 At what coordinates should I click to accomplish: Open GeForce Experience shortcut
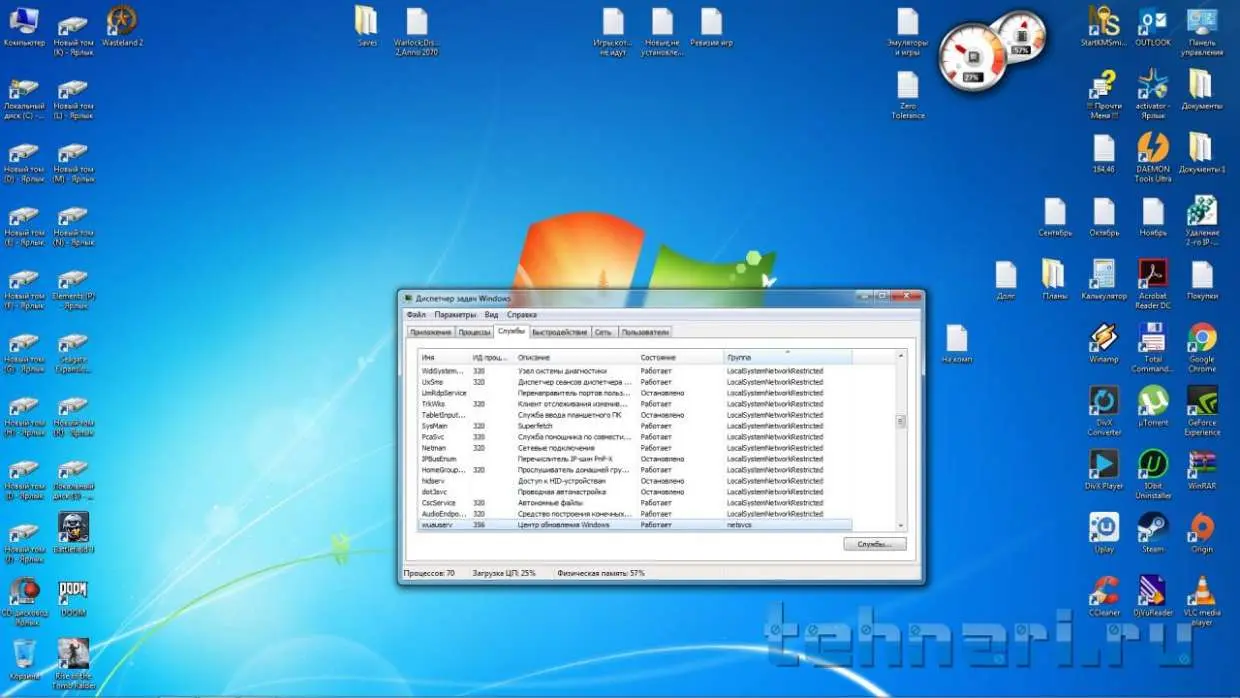pos(1202,411)
